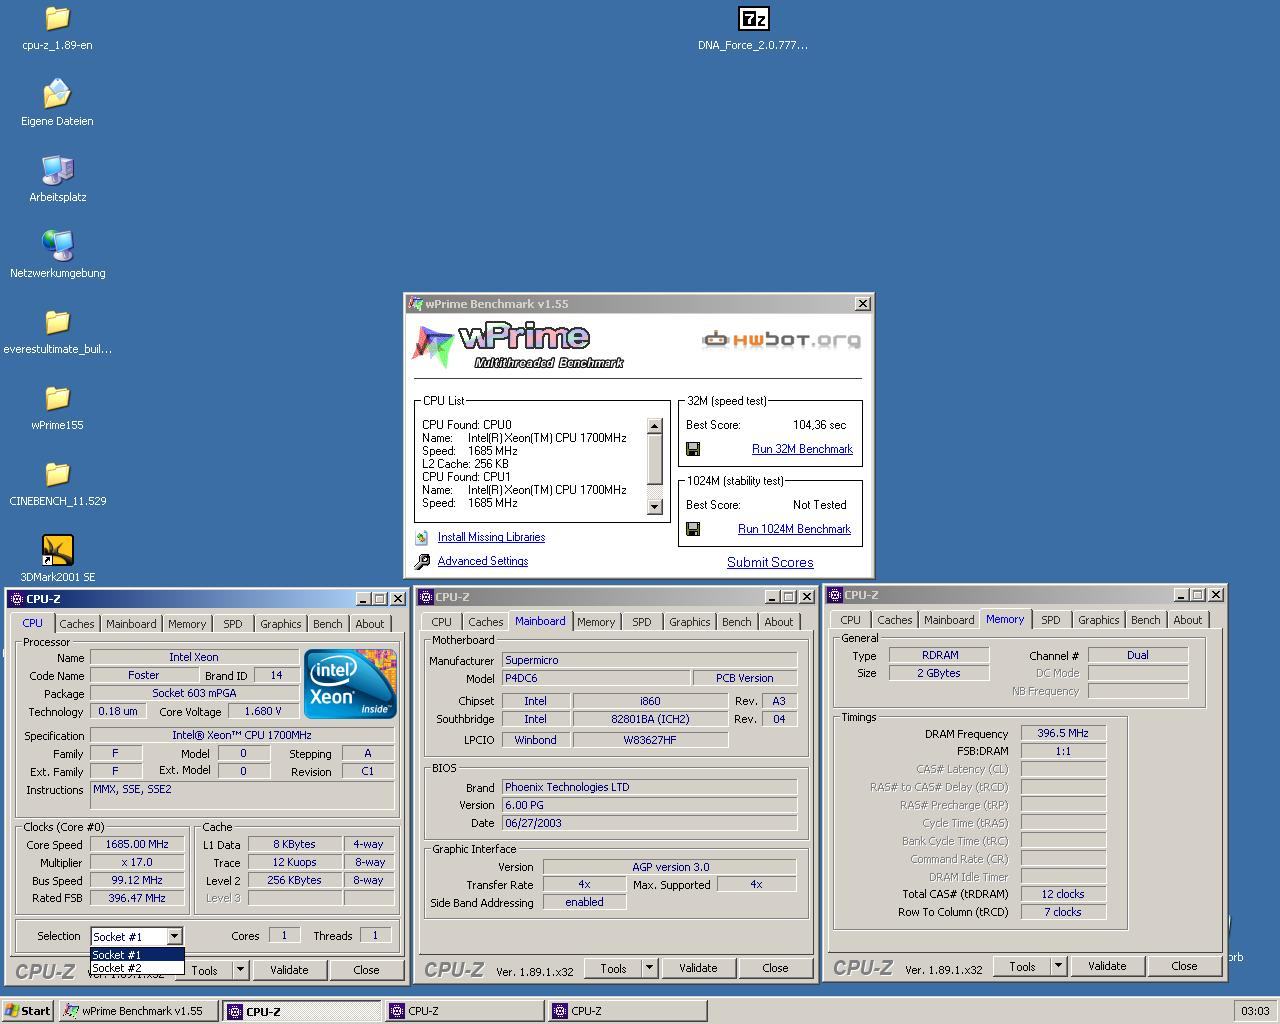1280x1024 pixels.
Task: Open SPD tab in Memory window
Action: (1050, 620)
